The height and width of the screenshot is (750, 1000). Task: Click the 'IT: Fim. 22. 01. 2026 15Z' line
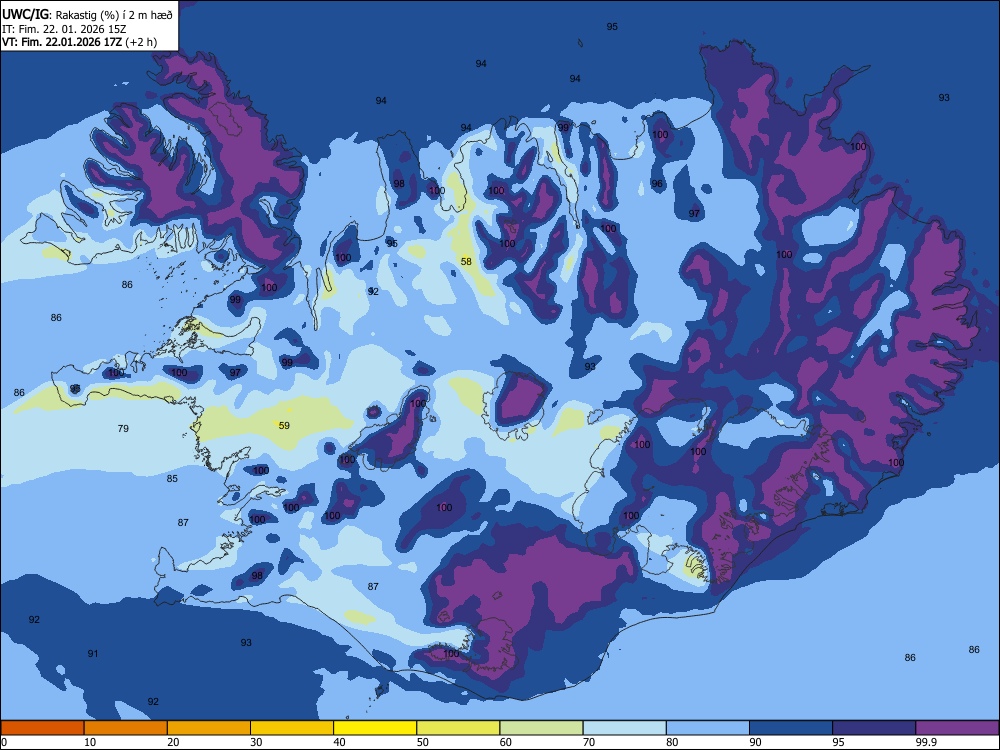point(64,29)
